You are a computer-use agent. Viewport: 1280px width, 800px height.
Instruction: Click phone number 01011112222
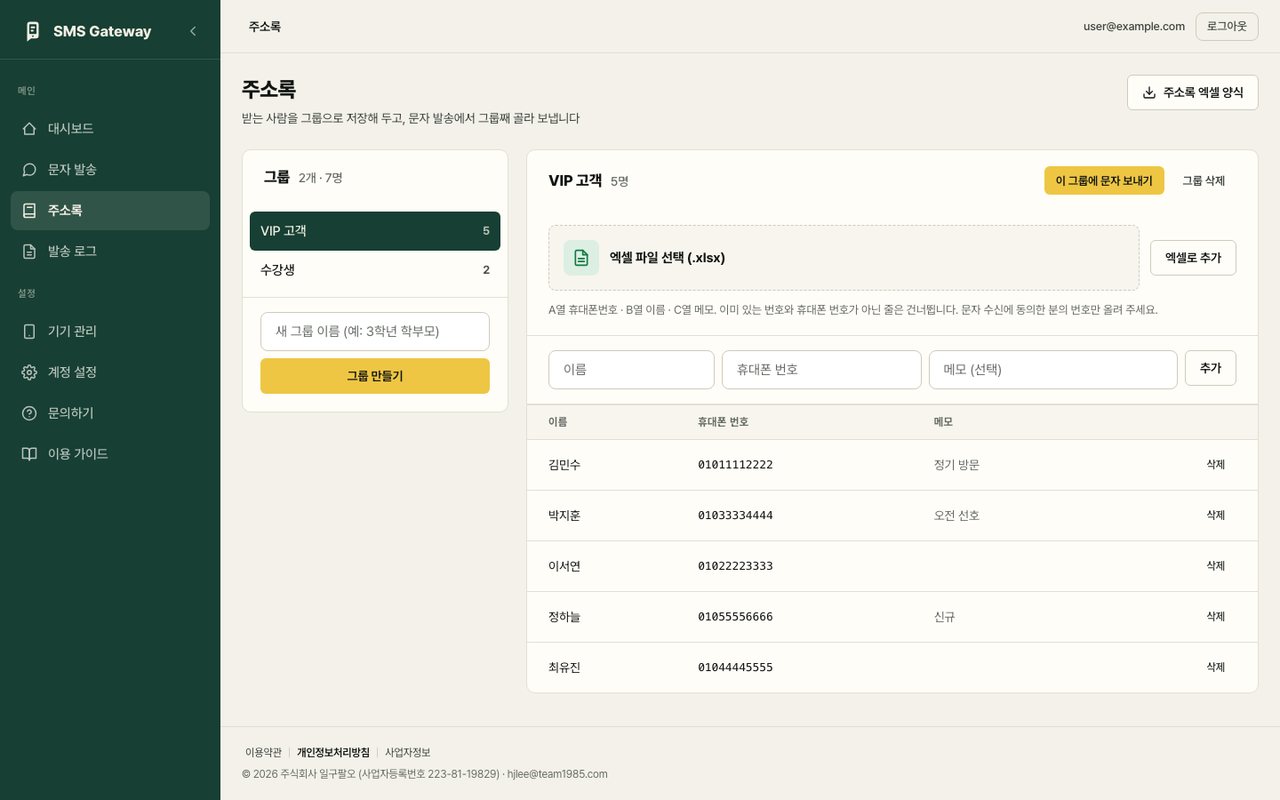(x=735, y=465)
